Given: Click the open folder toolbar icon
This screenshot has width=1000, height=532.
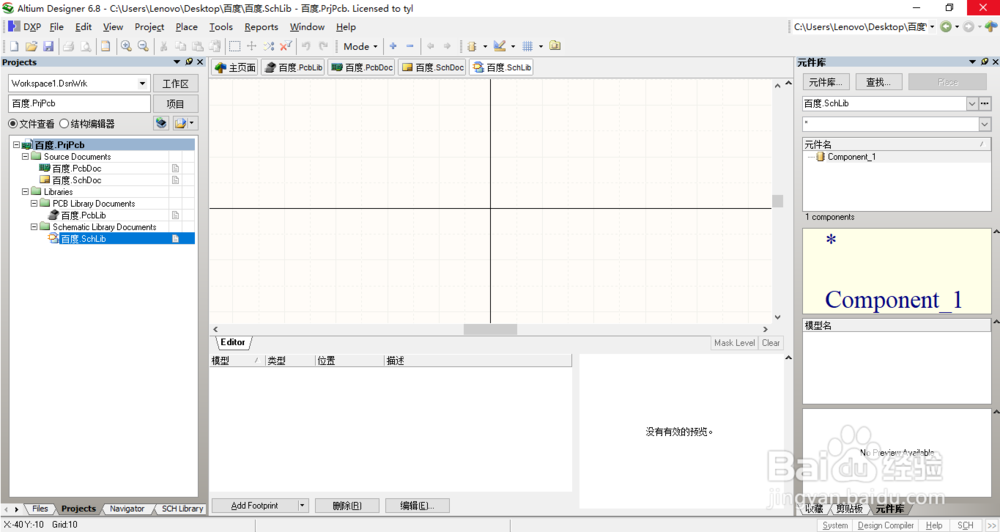Looking at the screenshot, I should (31, 46).
